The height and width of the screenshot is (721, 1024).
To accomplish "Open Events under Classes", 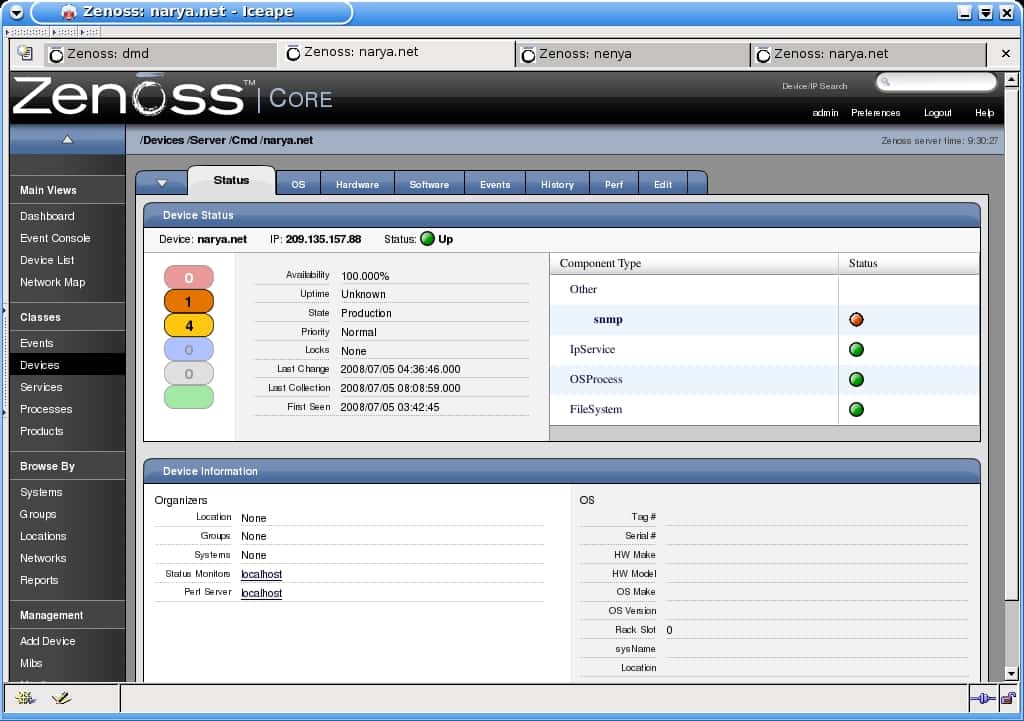I will (37, 343).
